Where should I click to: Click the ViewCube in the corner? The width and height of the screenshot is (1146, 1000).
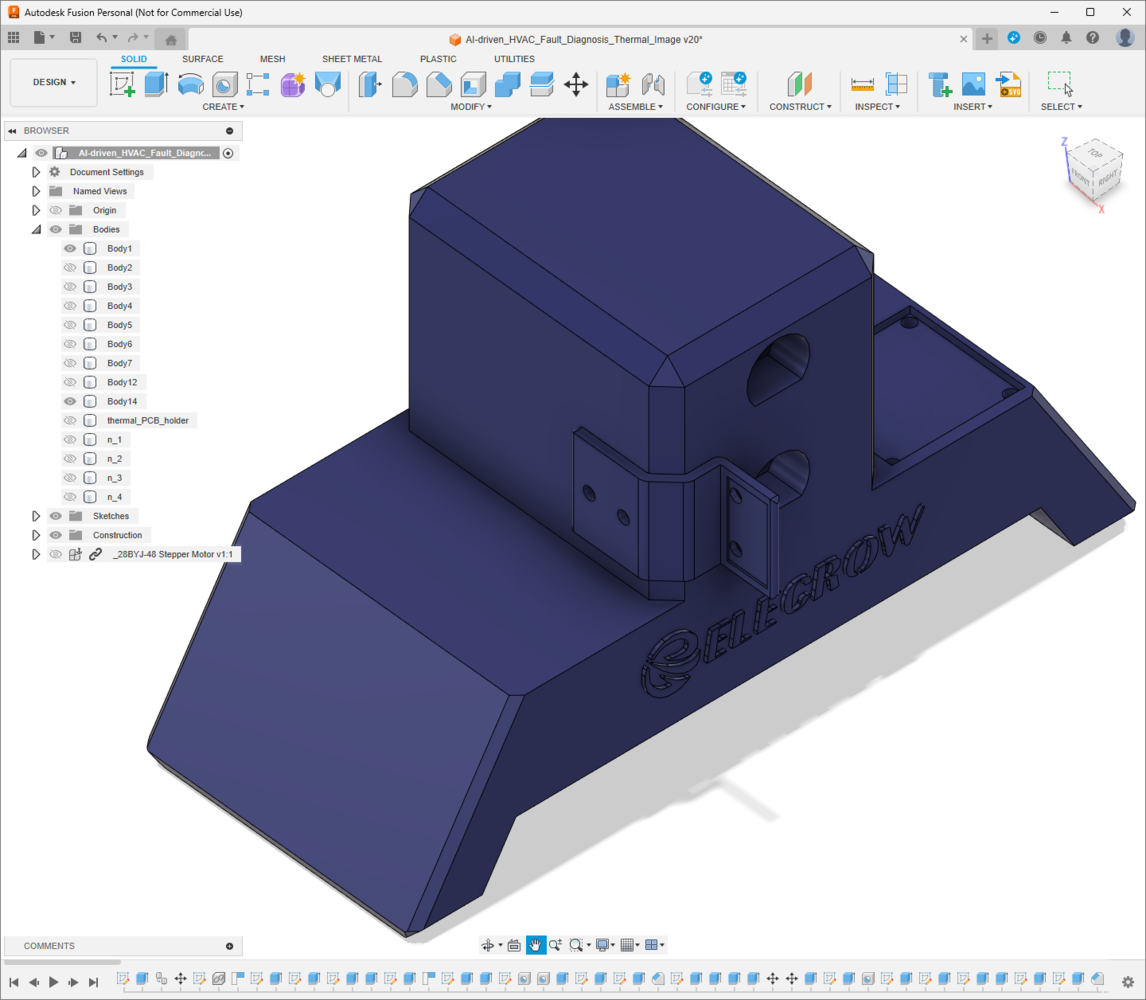pyautogui.click(x=1093, y=172)
